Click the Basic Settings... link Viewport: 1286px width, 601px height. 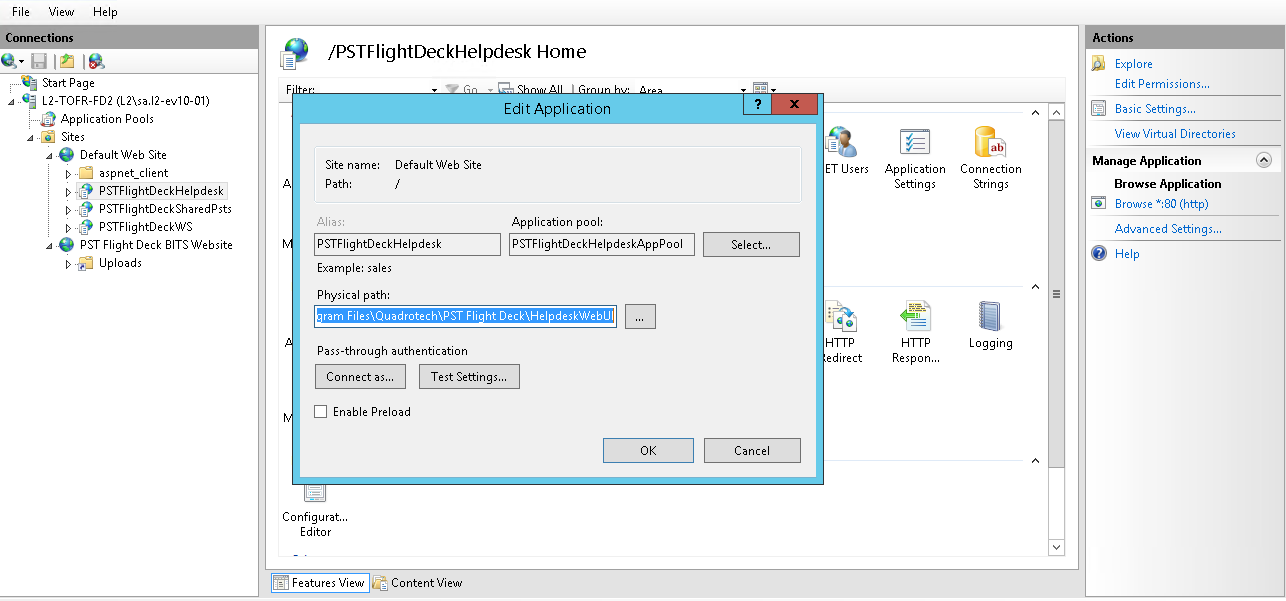click(x=1155, y=109)
